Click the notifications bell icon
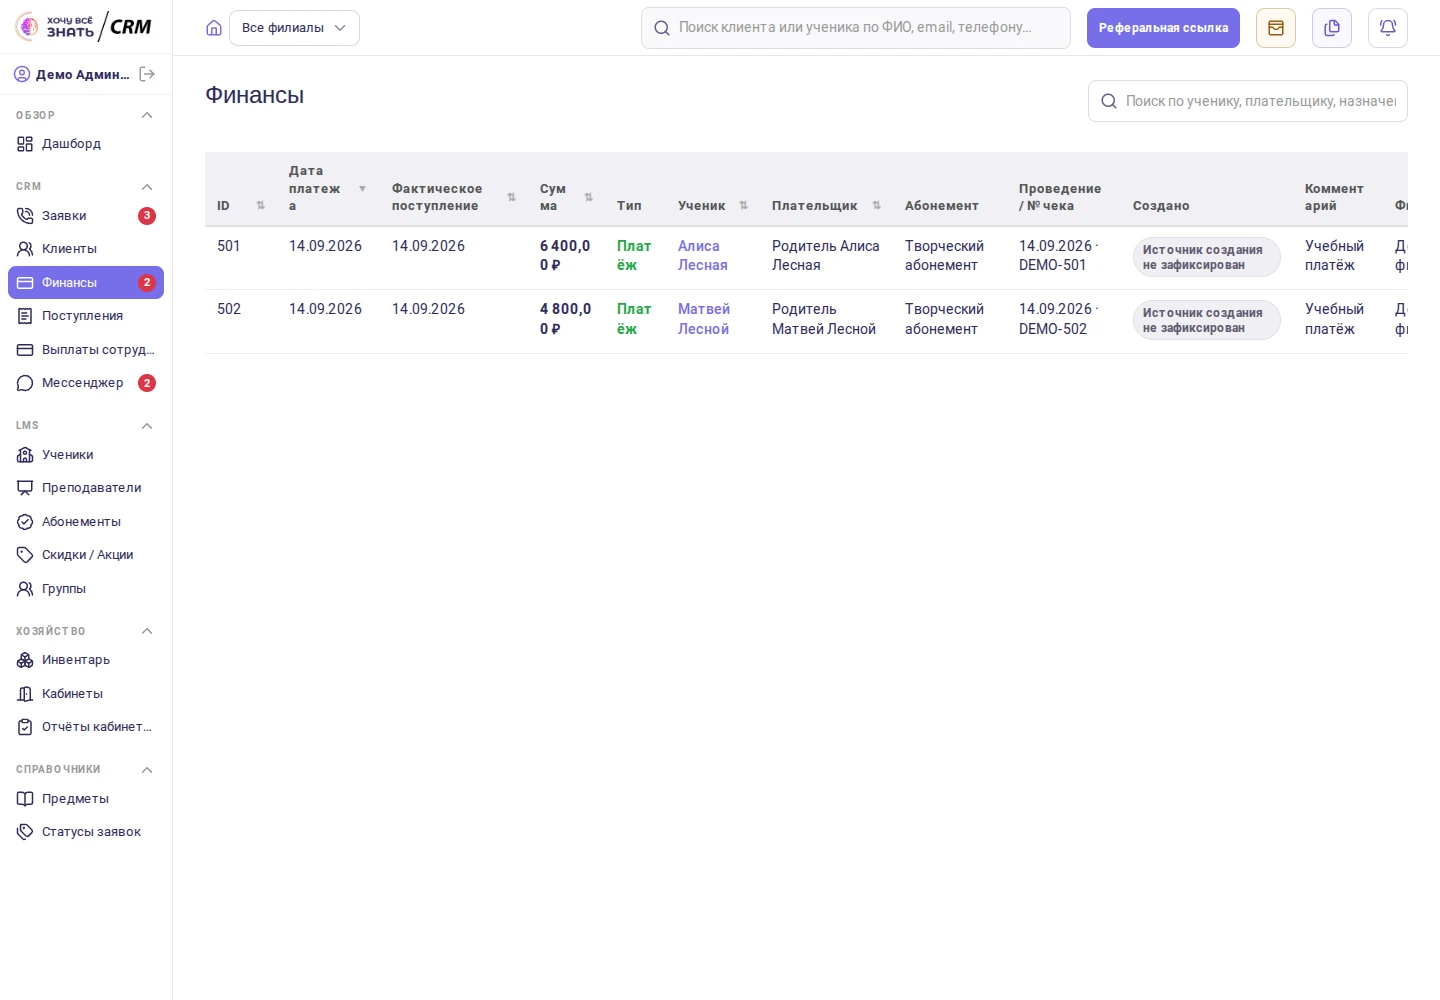Screen dimensions: 1440x1000 pyautogui.click(x=1388, y=28)
